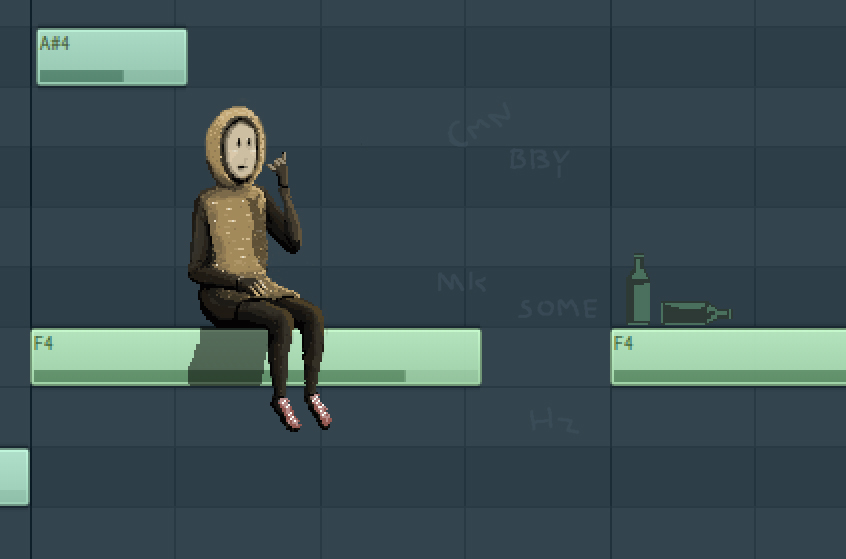Click the faint "SOME" text

(558, 308)
